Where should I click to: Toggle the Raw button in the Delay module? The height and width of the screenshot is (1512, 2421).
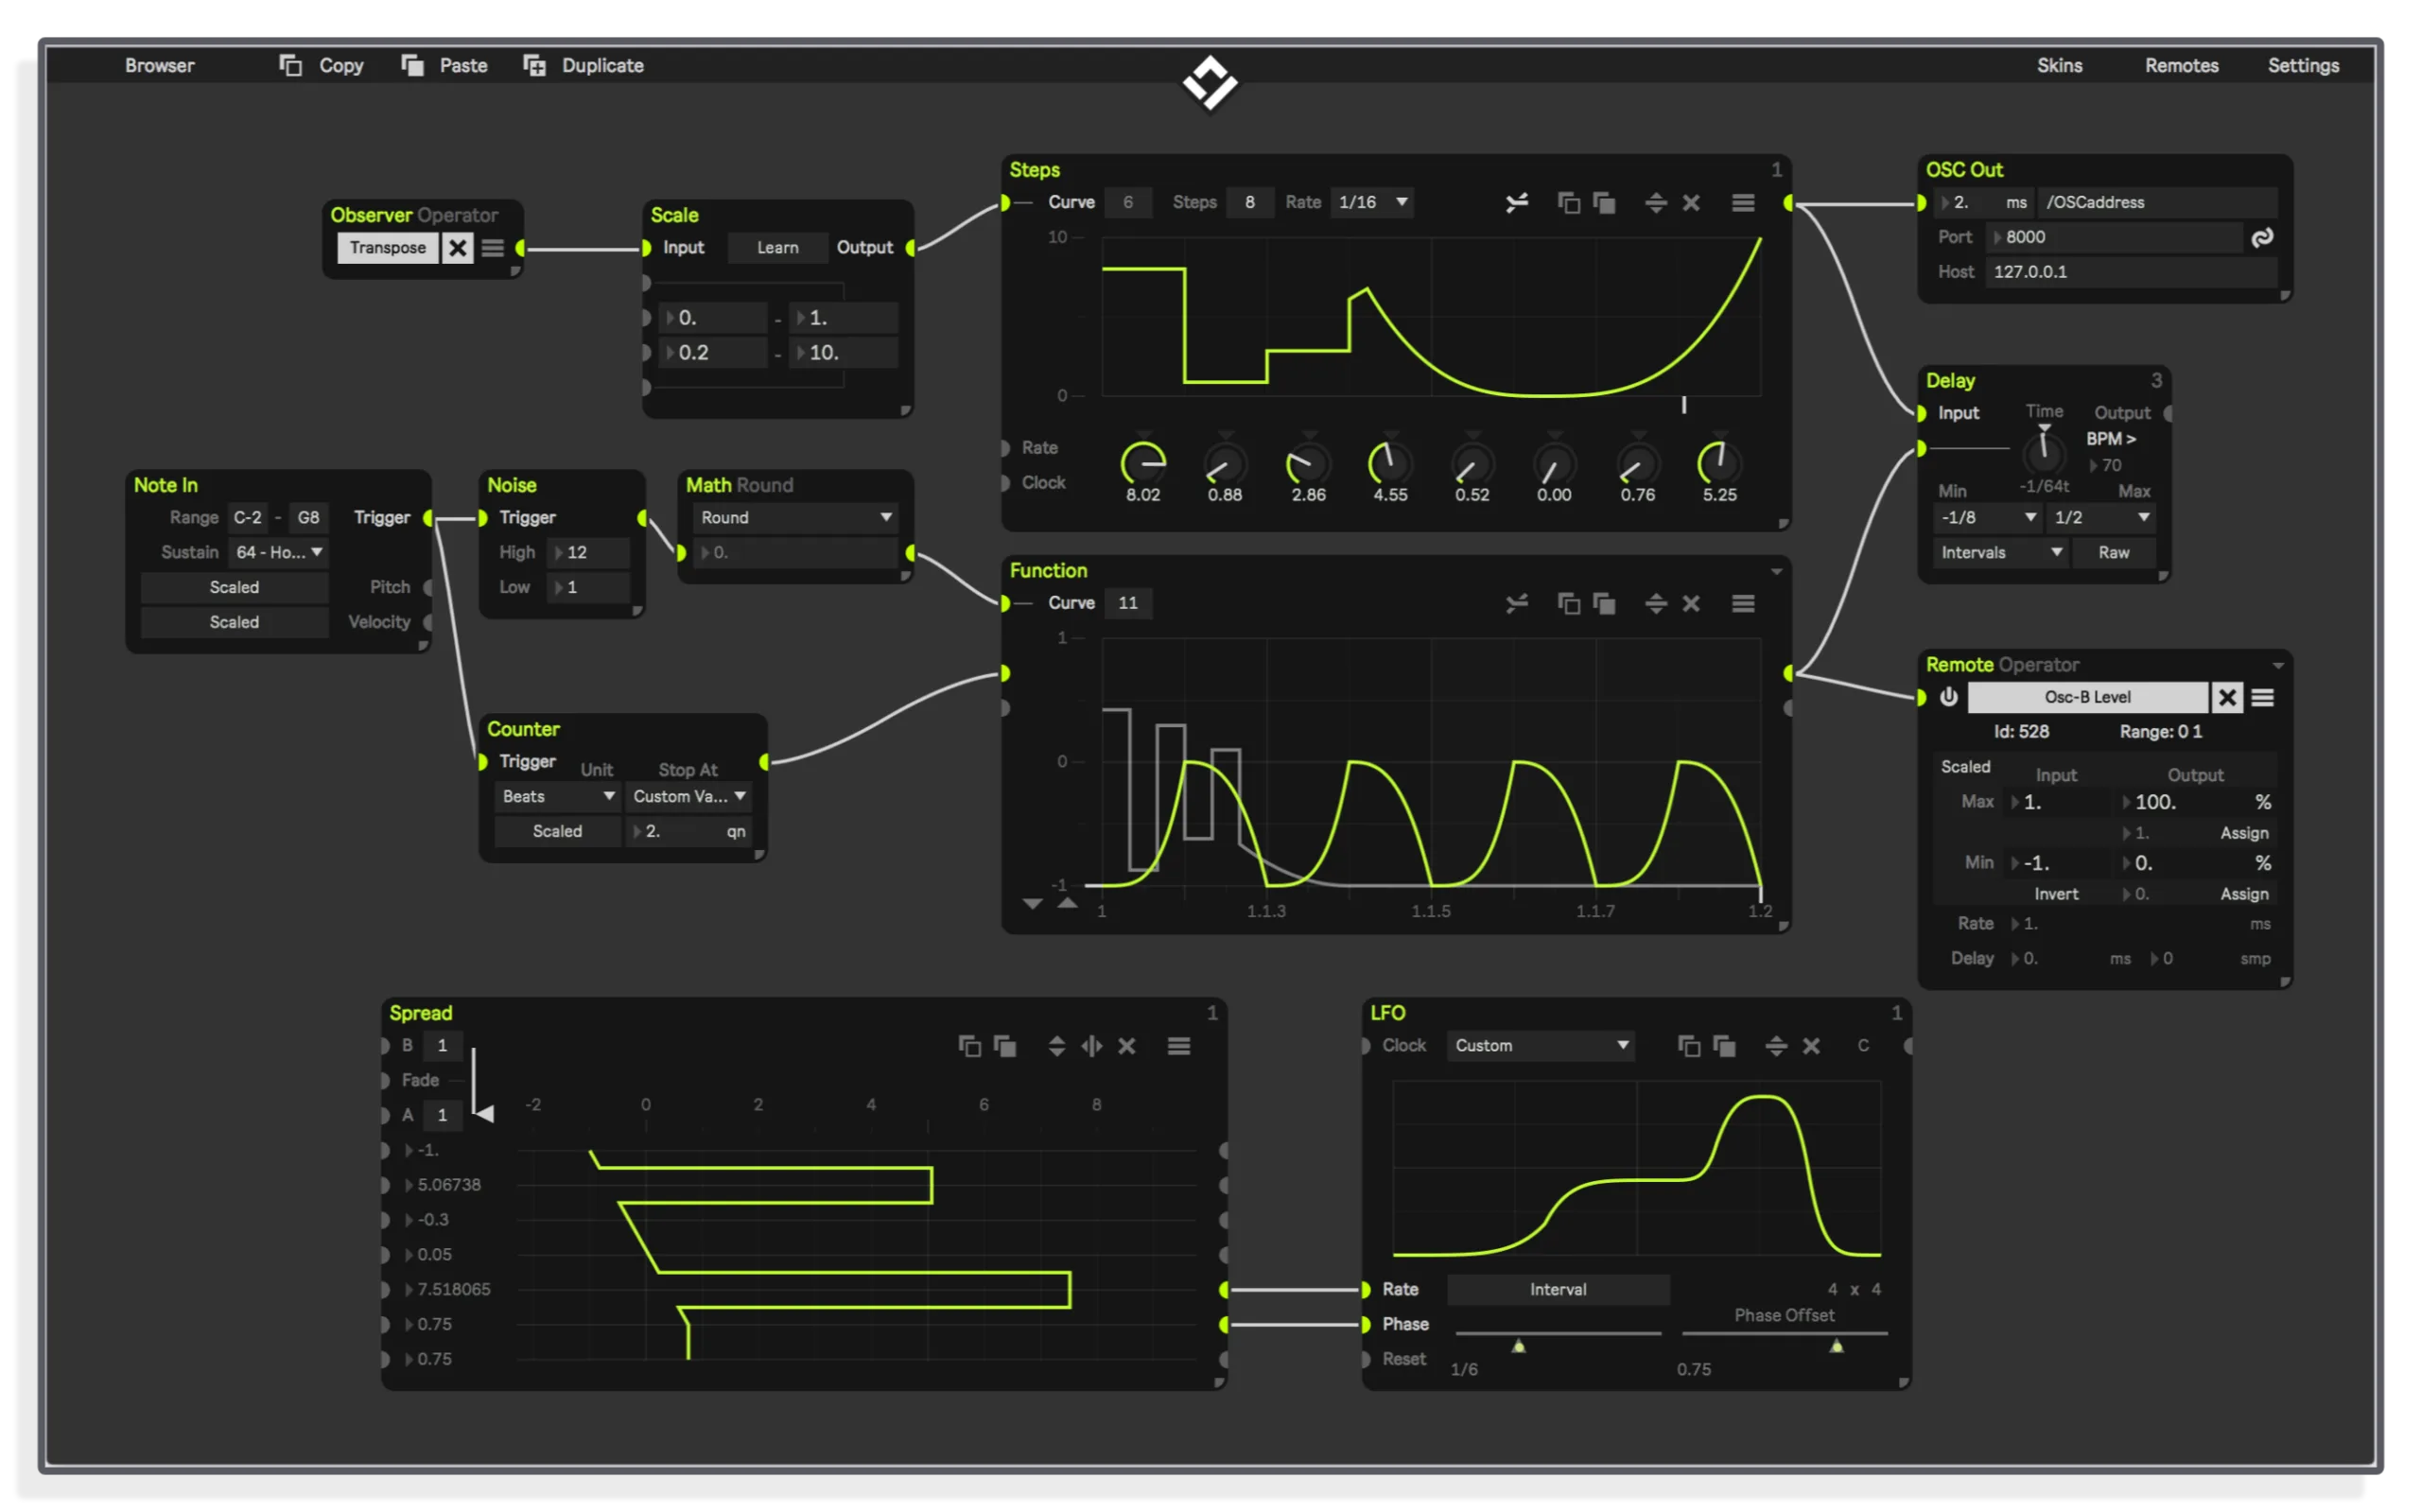pyautogui.click(x=2113, y=552)
